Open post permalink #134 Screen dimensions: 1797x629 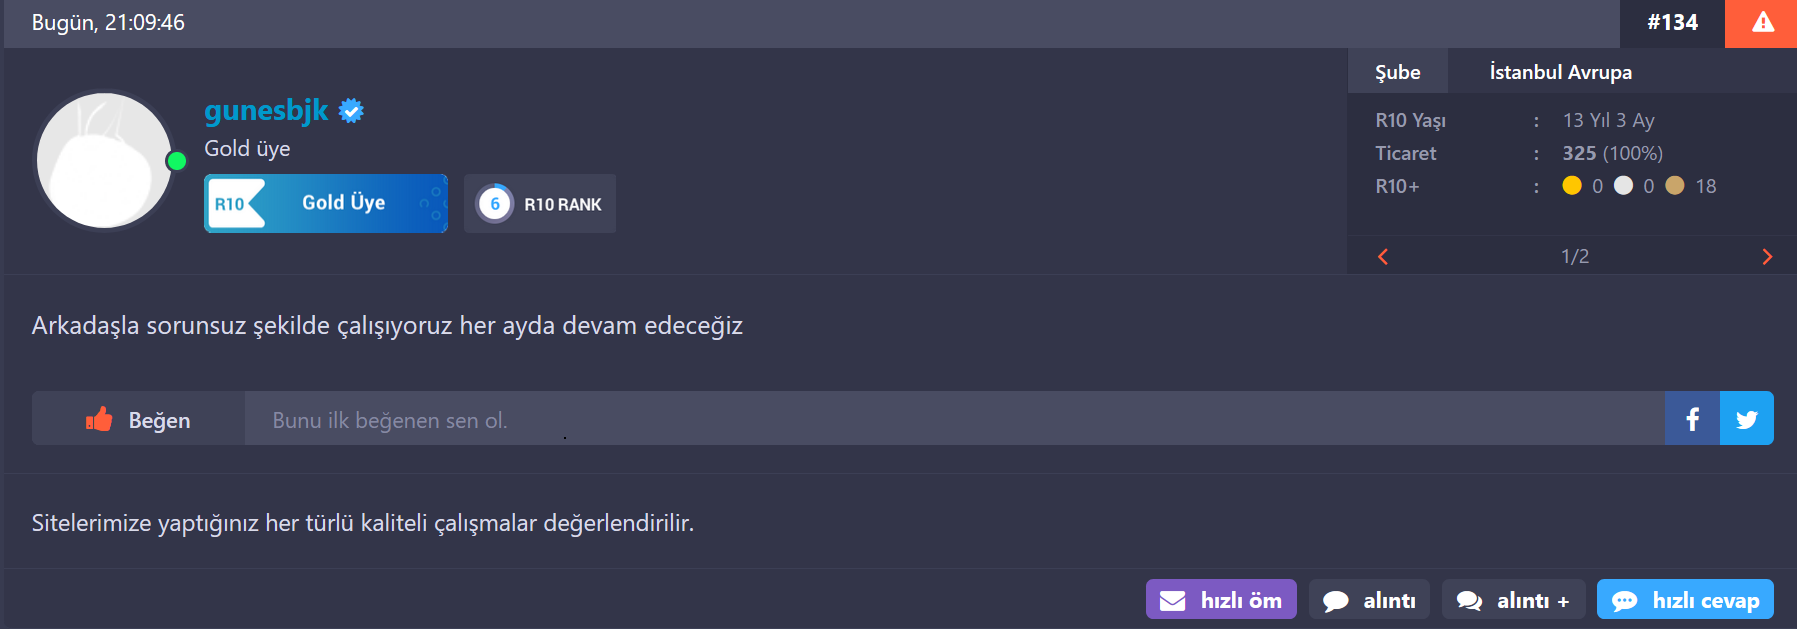1672,22
